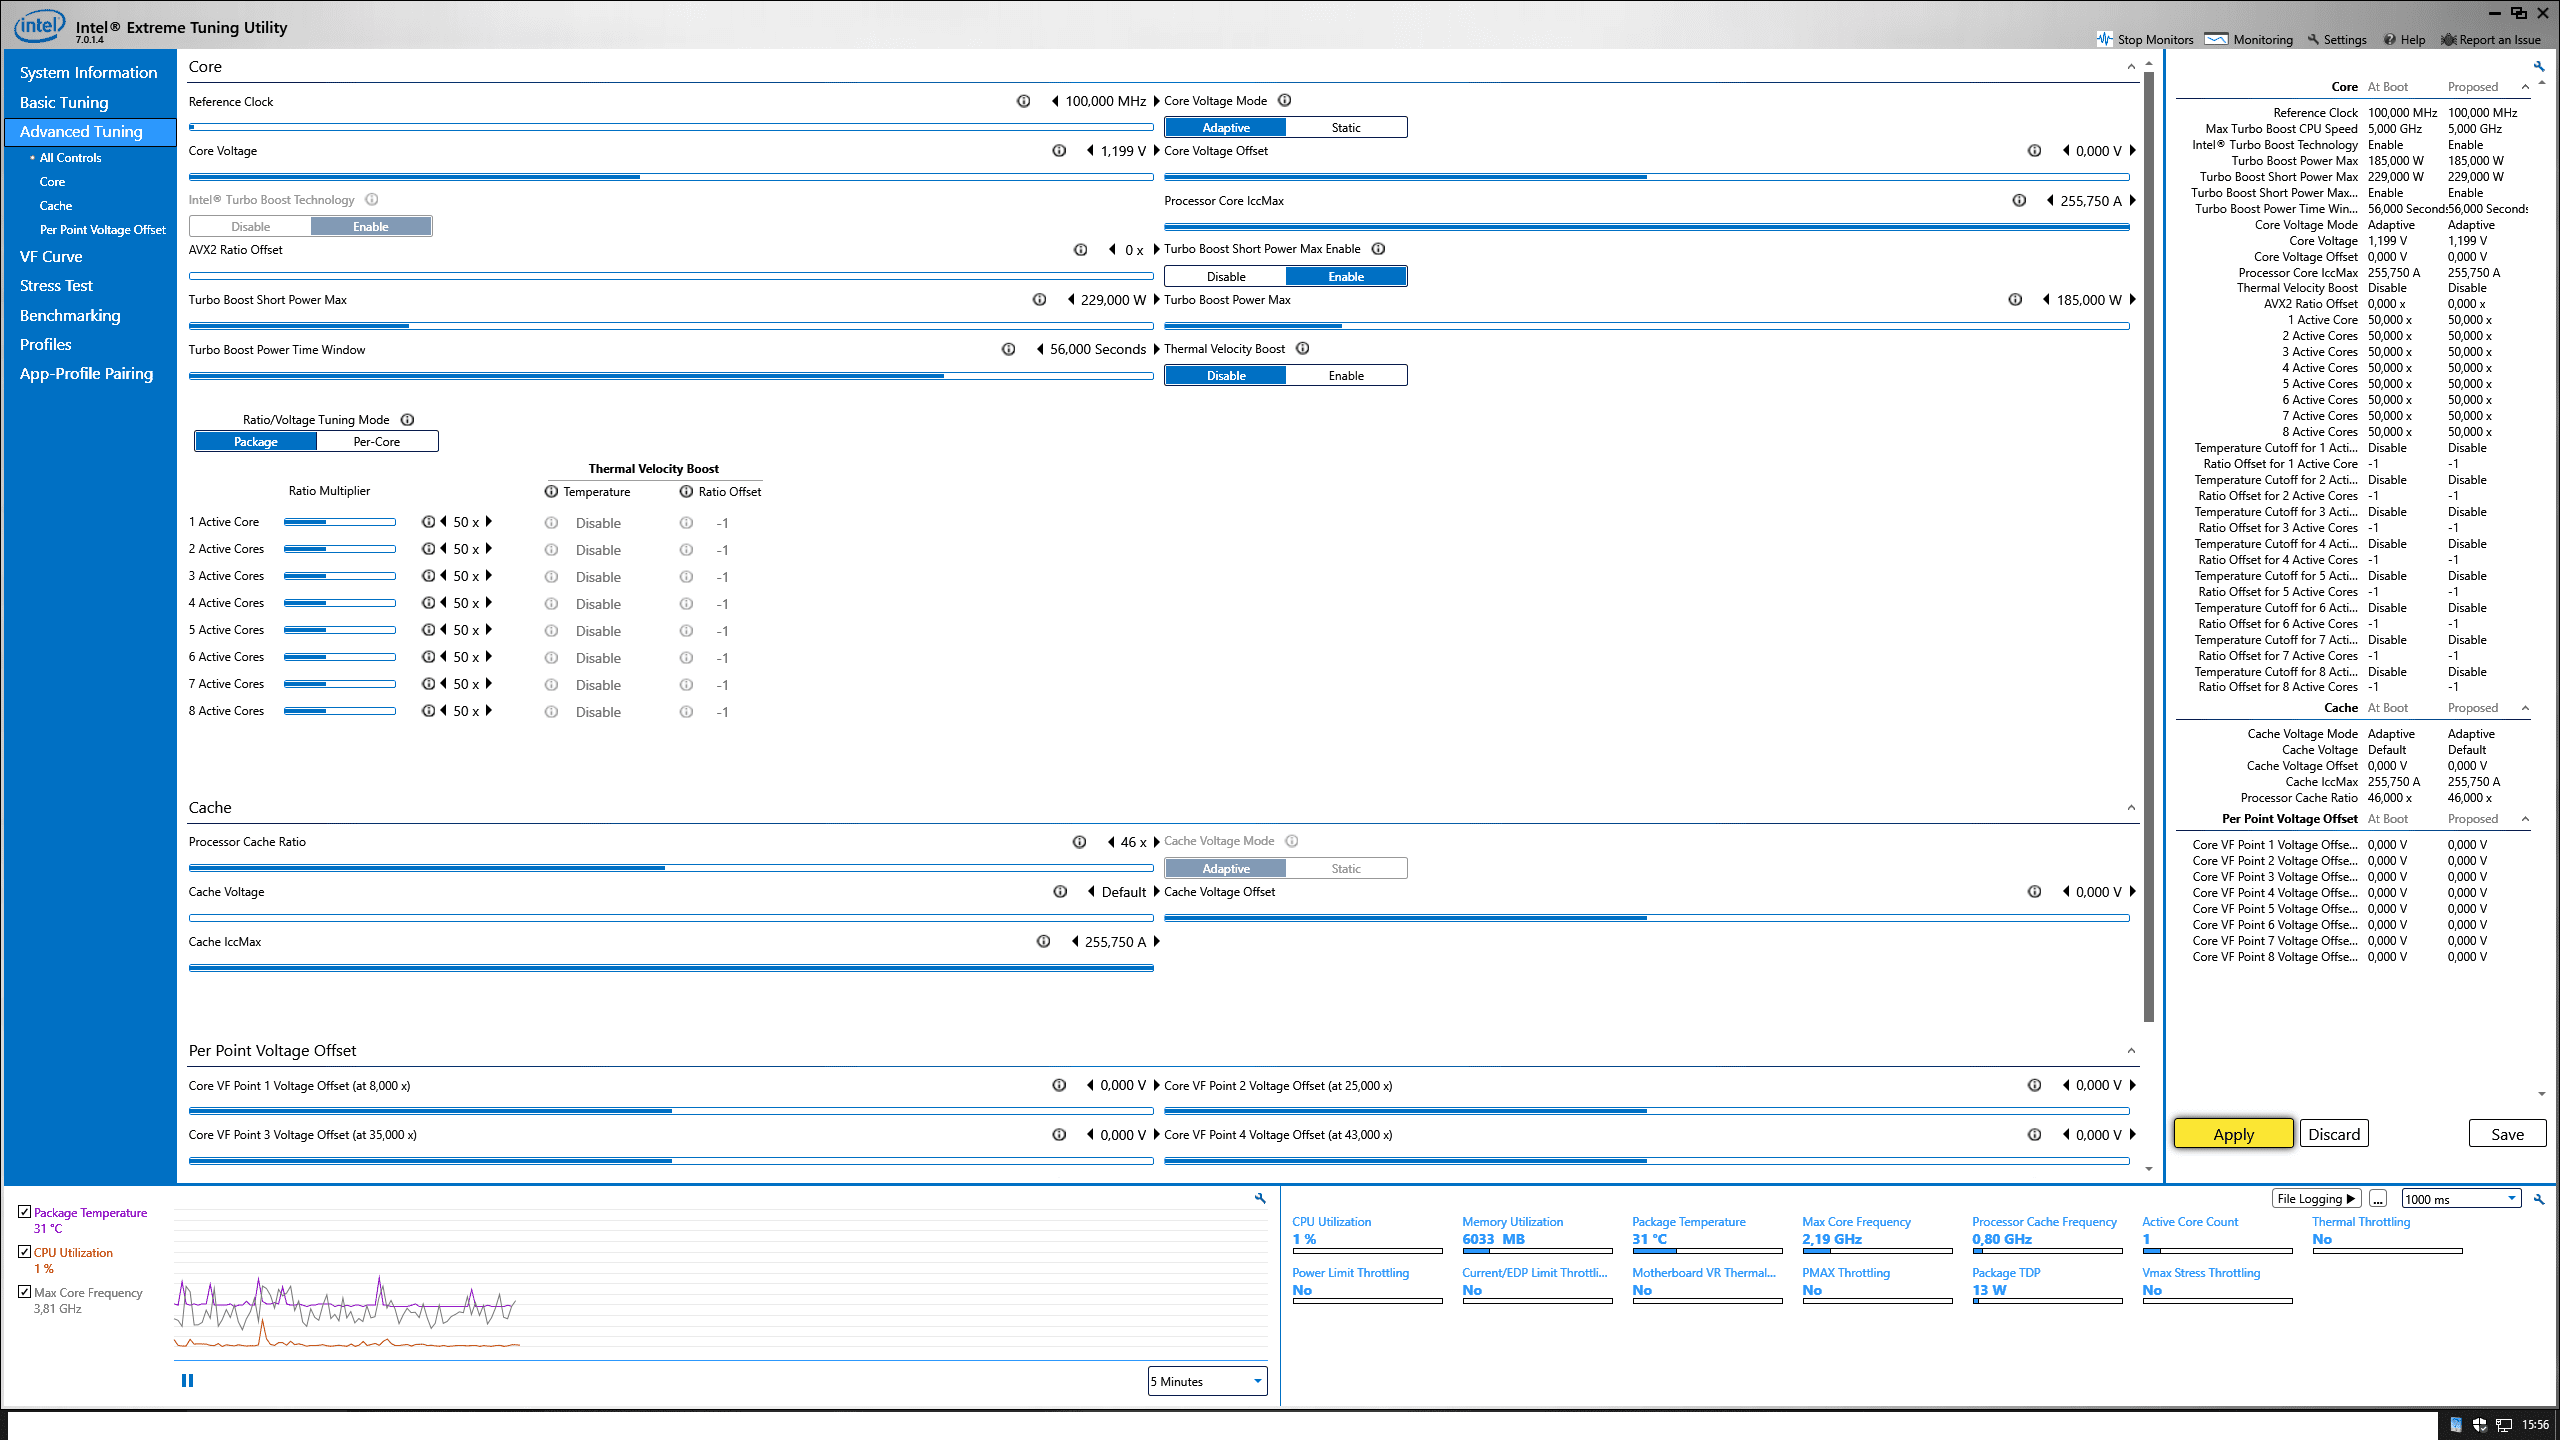Viewport: 2560px width, 1440px height.
Task: Uncheck Package Temperature in the graph legend
Action: tap(24, 1211)
